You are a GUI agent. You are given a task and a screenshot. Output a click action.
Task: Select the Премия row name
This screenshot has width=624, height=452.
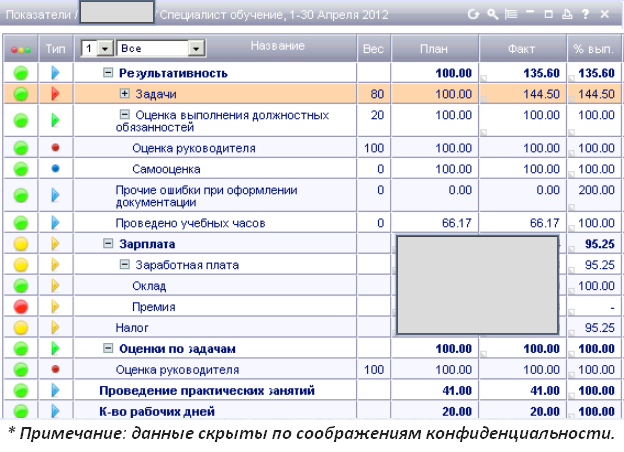click(x=154, y=307)
